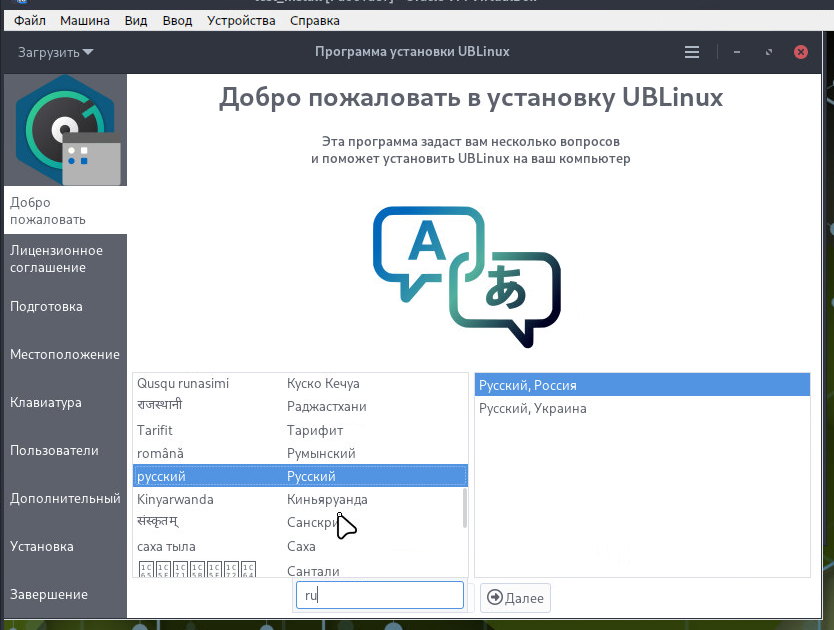
Task: Click the Программа установки UBLinux title
Action: pos(412,52)
